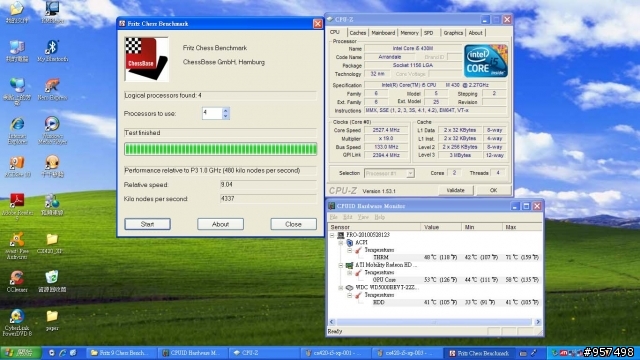Decrease Processors to use with the down arrow
Image resolution: width=640 pixels, height=360 pixels.
tap(225, 116)
